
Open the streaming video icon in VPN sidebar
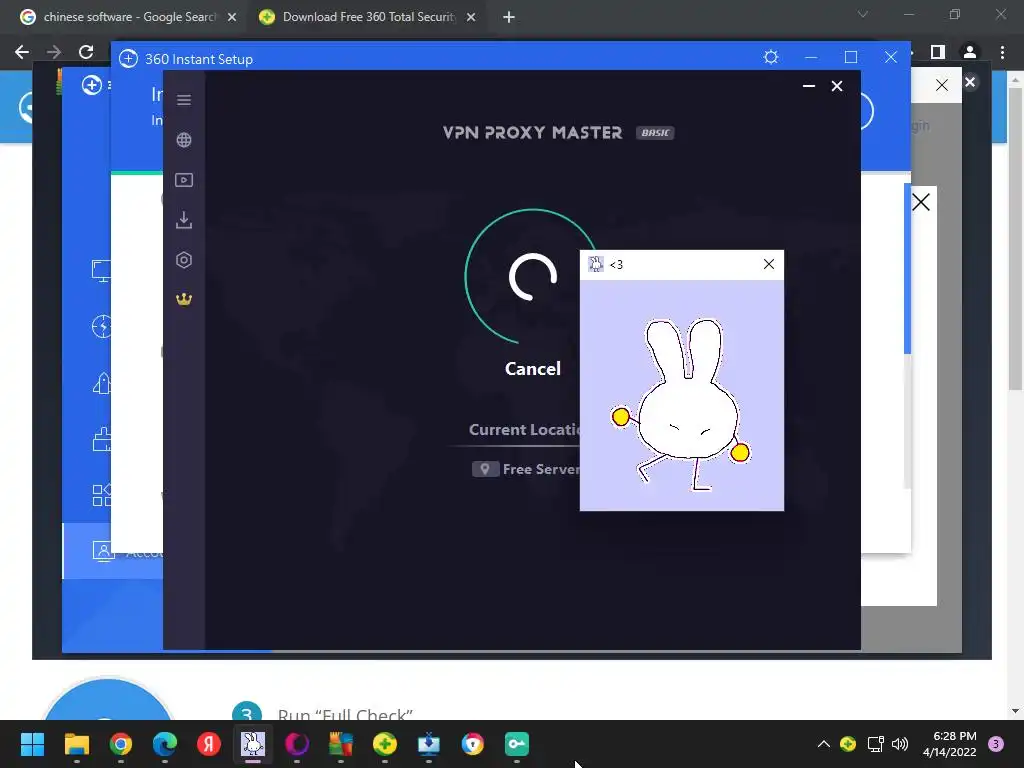tap(184, 180)
